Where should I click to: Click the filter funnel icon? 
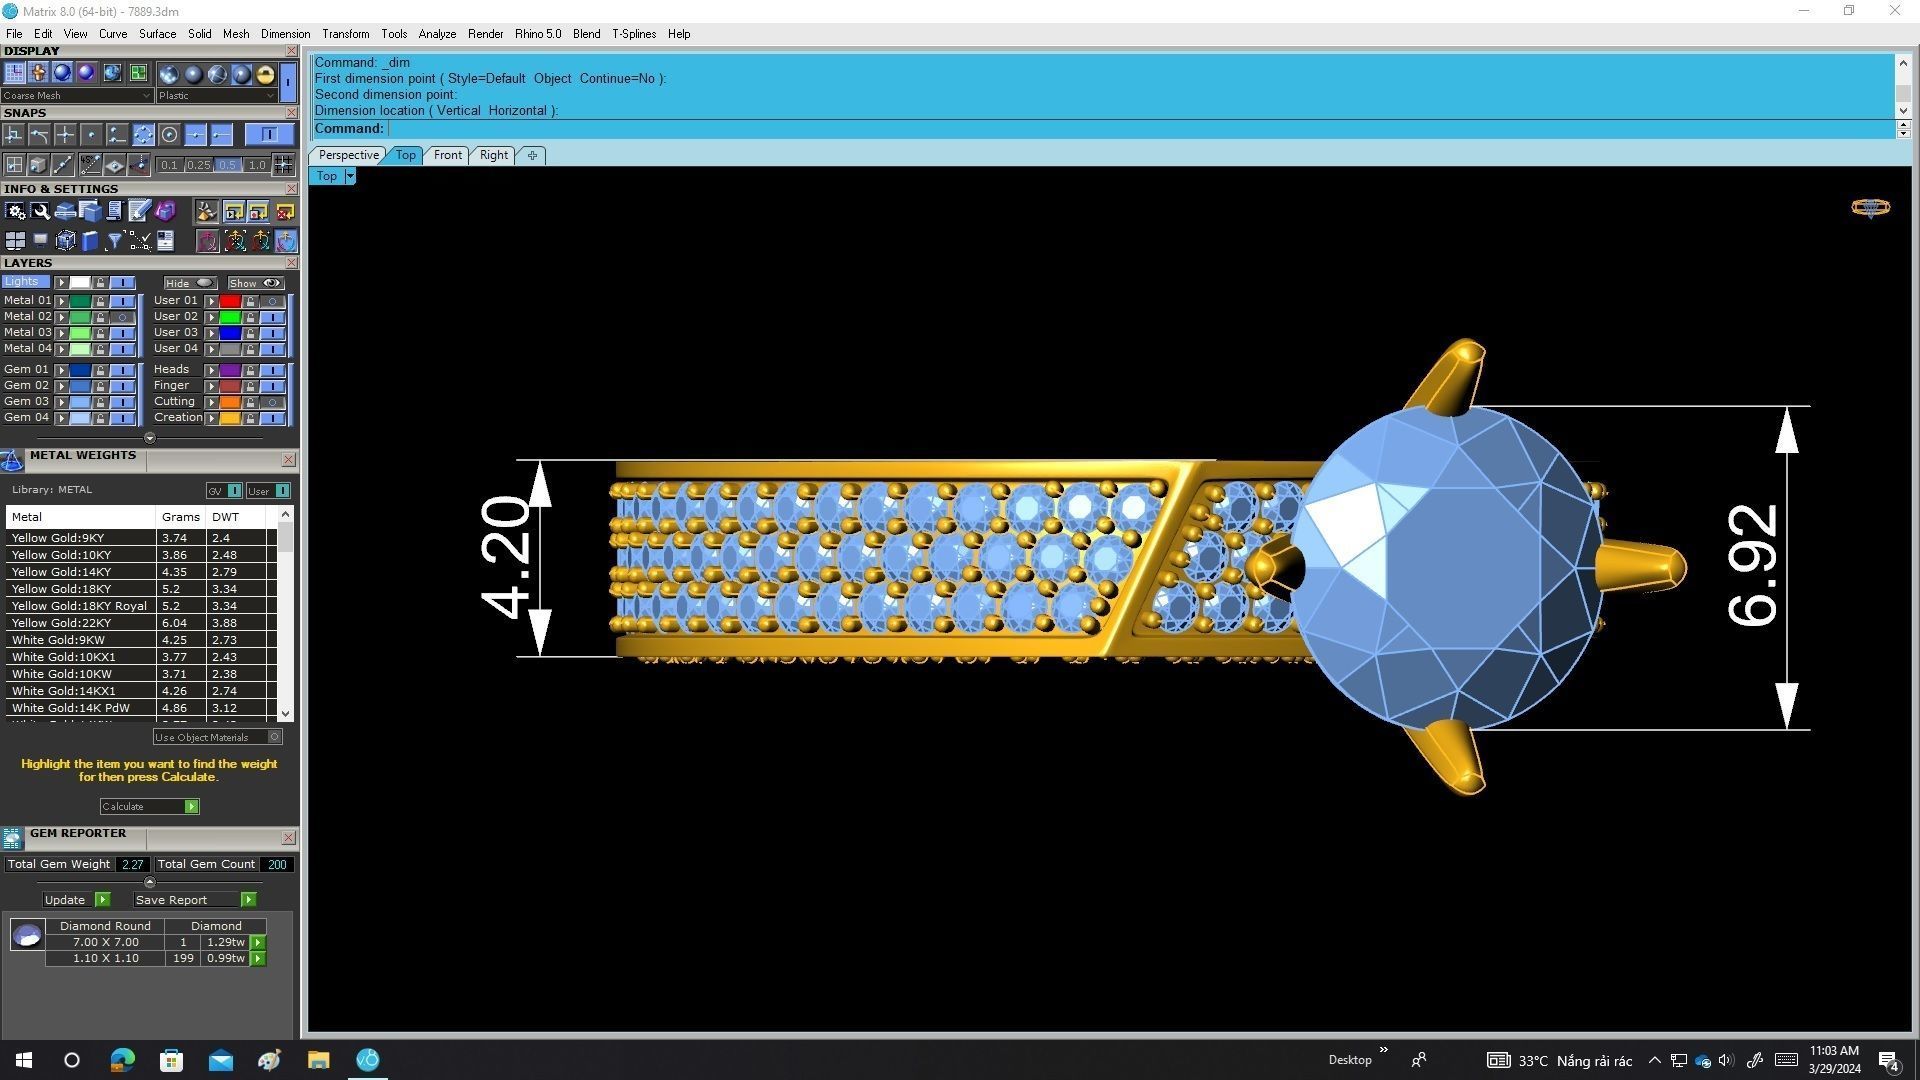click(x=115, y=241)
